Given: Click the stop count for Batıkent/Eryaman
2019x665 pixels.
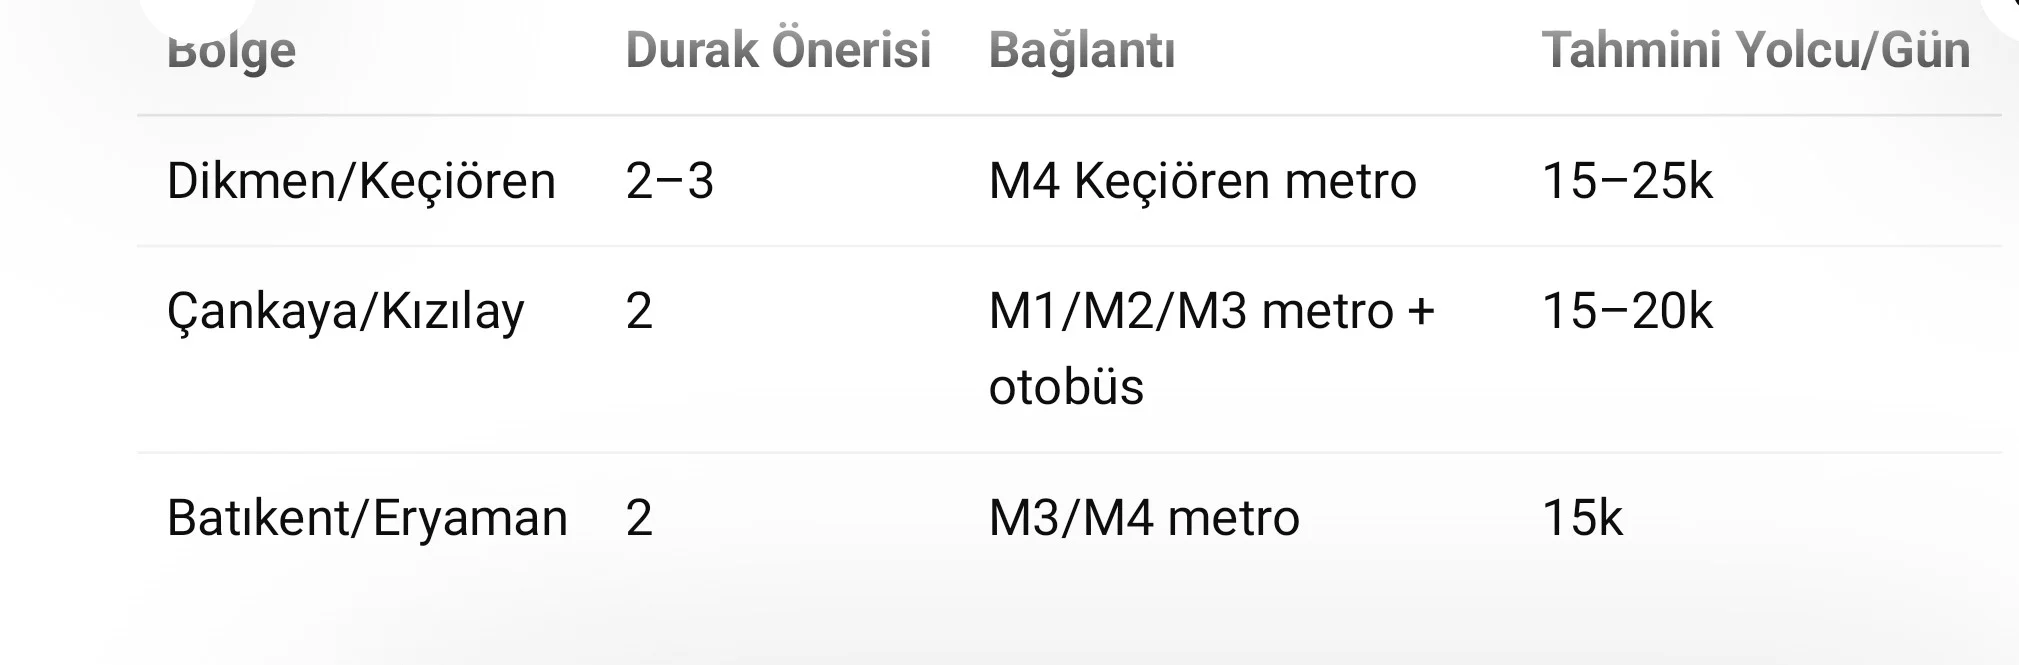Looking at the screenshot, I should pos(639,518).
